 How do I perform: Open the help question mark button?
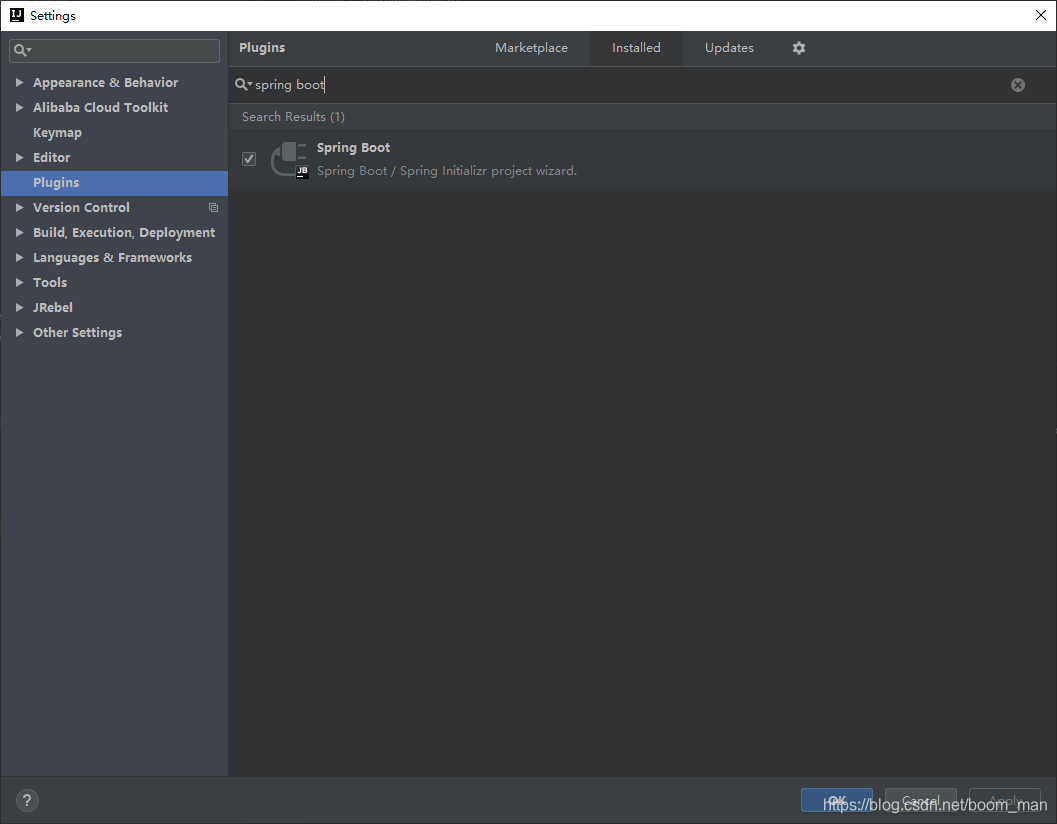(x=27, y=800)
